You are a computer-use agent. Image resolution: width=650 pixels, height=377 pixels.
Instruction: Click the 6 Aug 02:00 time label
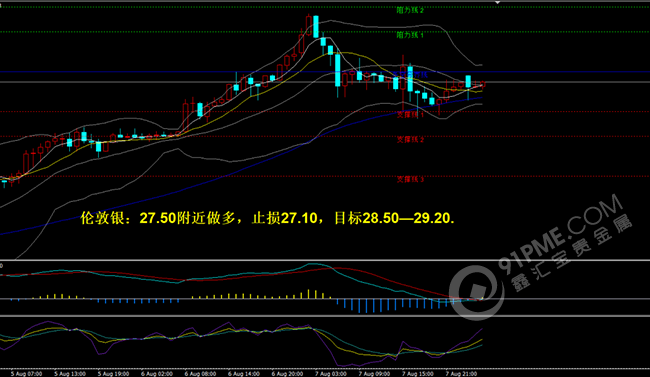157,374
